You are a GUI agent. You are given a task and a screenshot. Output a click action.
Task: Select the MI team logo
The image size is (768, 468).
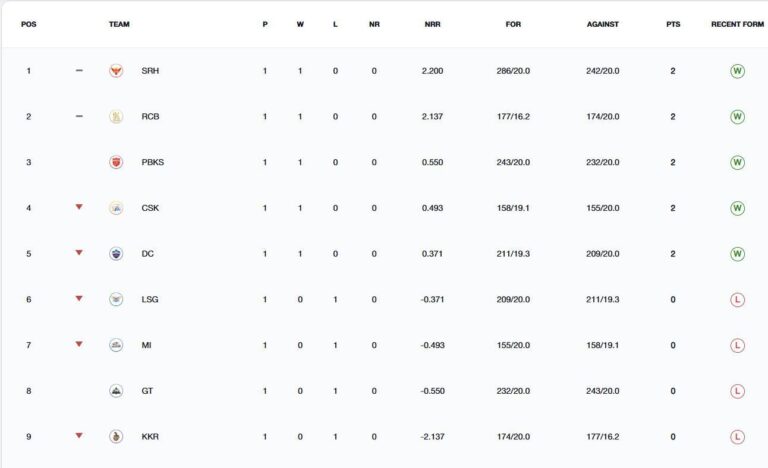(116, 345)
